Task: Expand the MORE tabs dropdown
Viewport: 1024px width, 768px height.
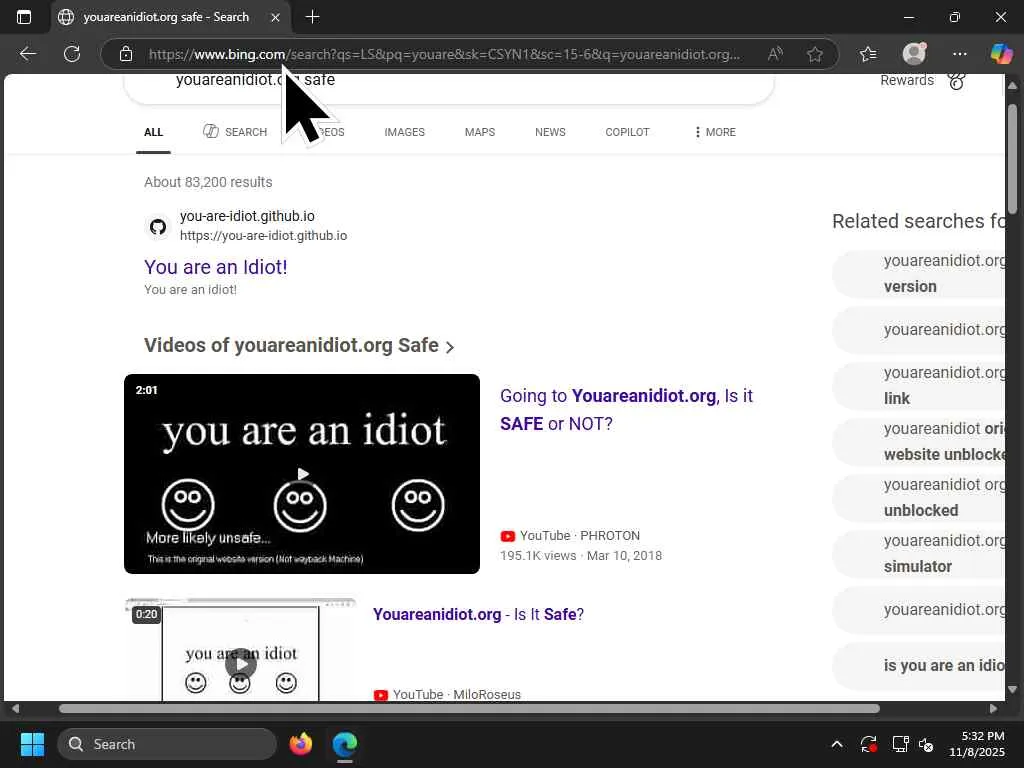Action: point(715,132)
